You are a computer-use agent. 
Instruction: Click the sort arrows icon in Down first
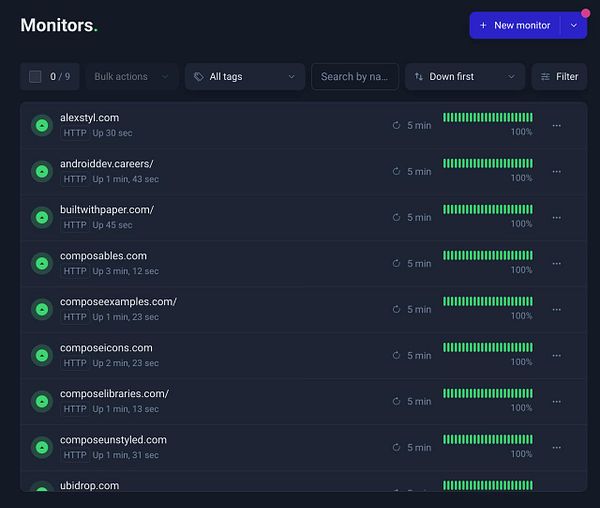click(419, 77)
